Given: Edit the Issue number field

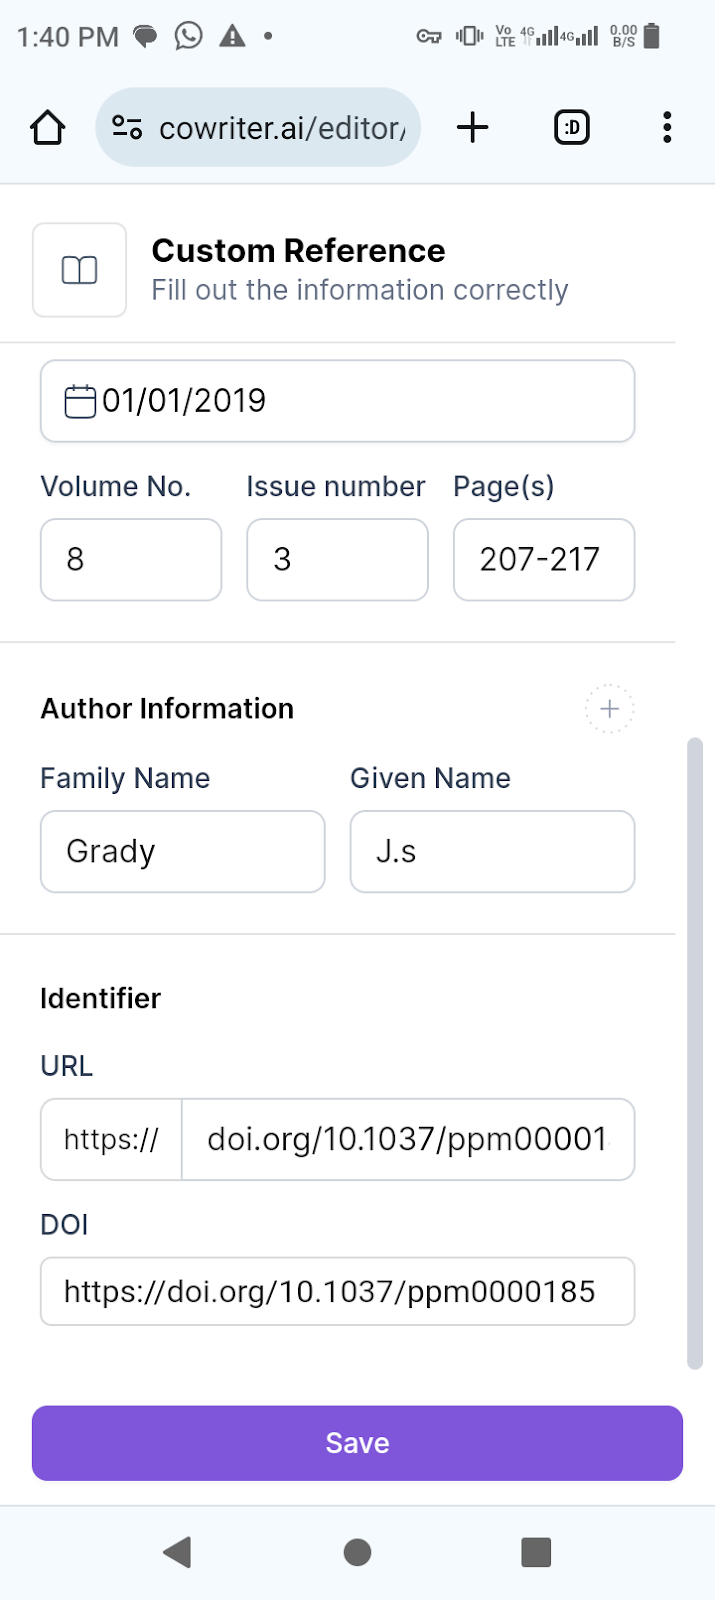Looking at the screenshot, I should click(x=338, y=559).
